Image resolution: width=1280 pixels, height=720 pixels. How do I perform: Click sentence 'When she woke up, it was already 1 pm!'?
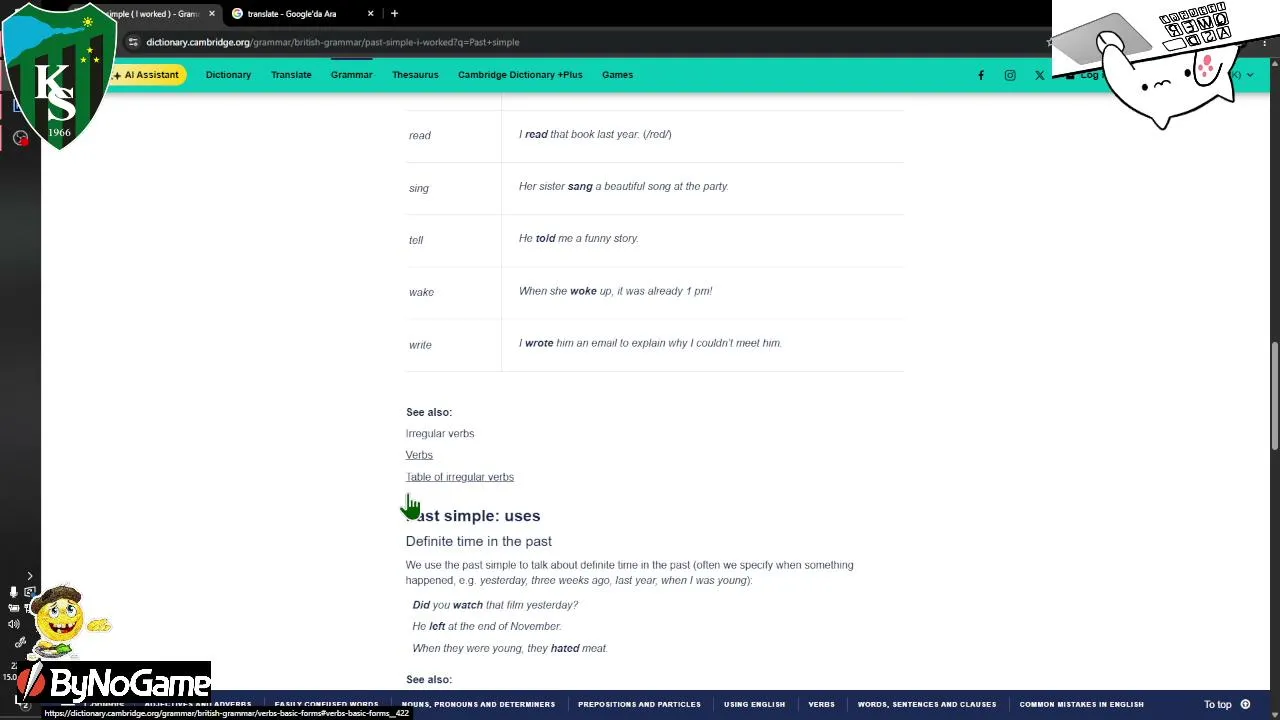click(615, 291)
